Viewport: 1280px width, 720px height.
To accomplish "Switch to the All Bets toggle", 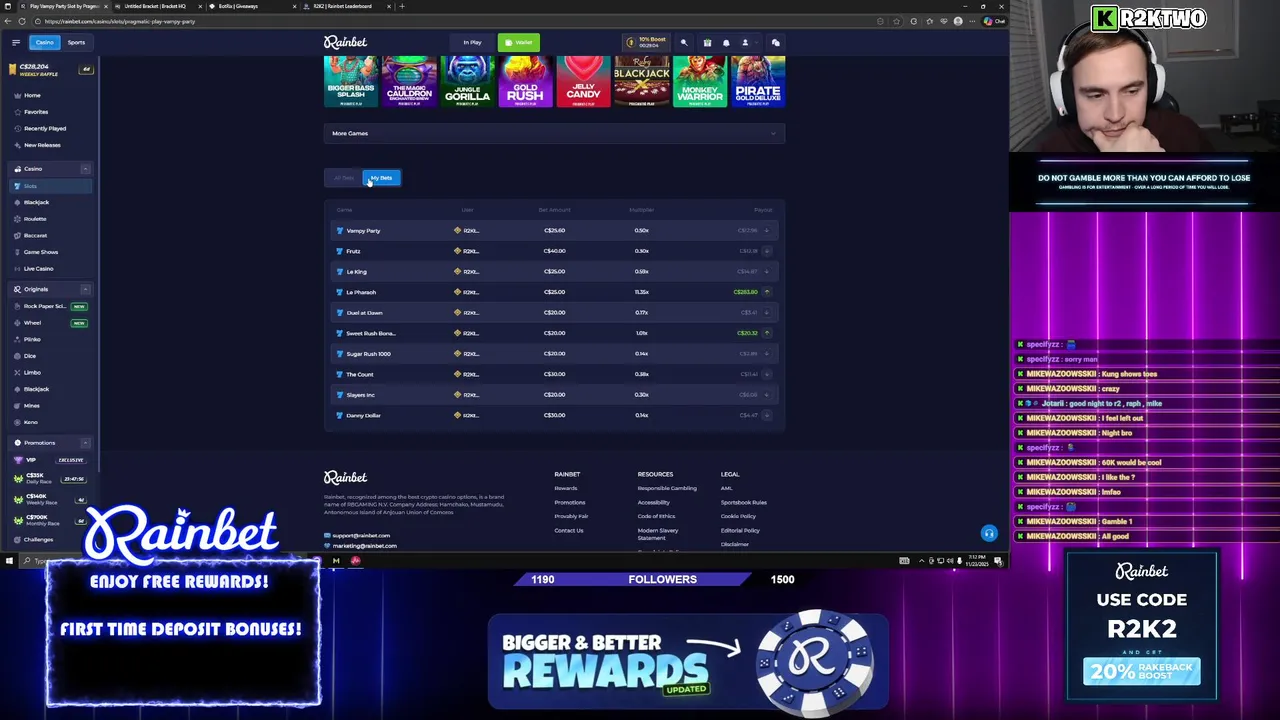I will click(x=344, y=178).
